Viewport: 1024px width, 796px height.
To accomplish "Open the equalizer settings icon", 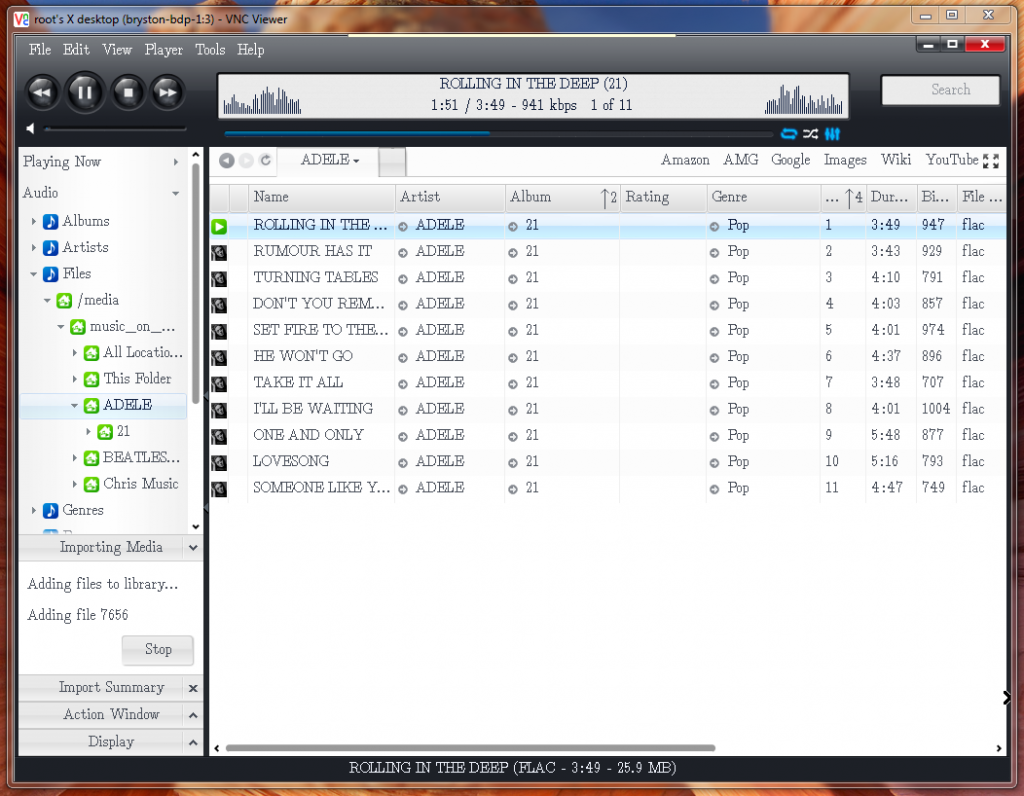I will pyautogui.click(x=832, y=134).
